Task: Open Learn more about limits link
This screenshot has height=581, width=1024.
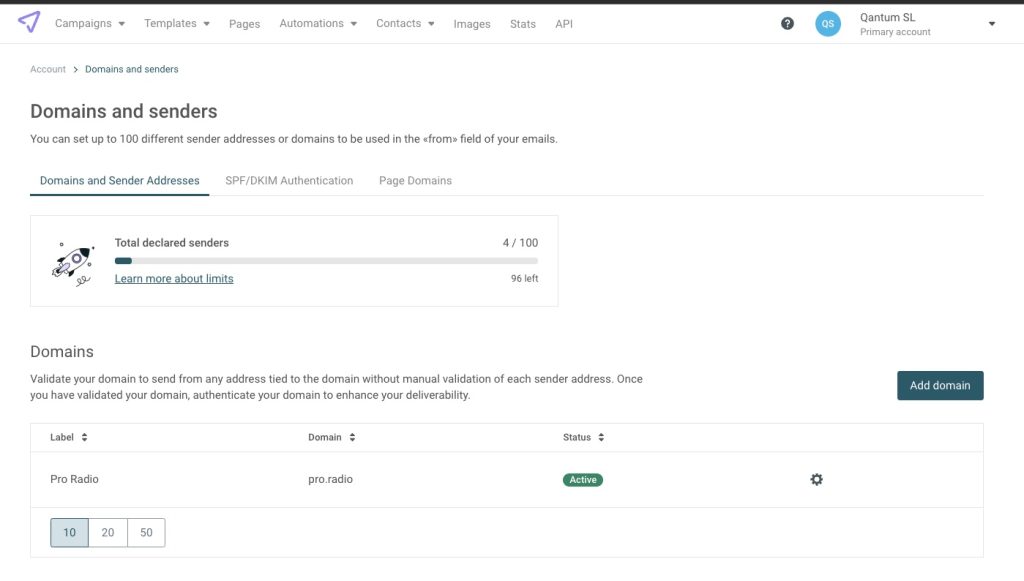Action: 174,279
